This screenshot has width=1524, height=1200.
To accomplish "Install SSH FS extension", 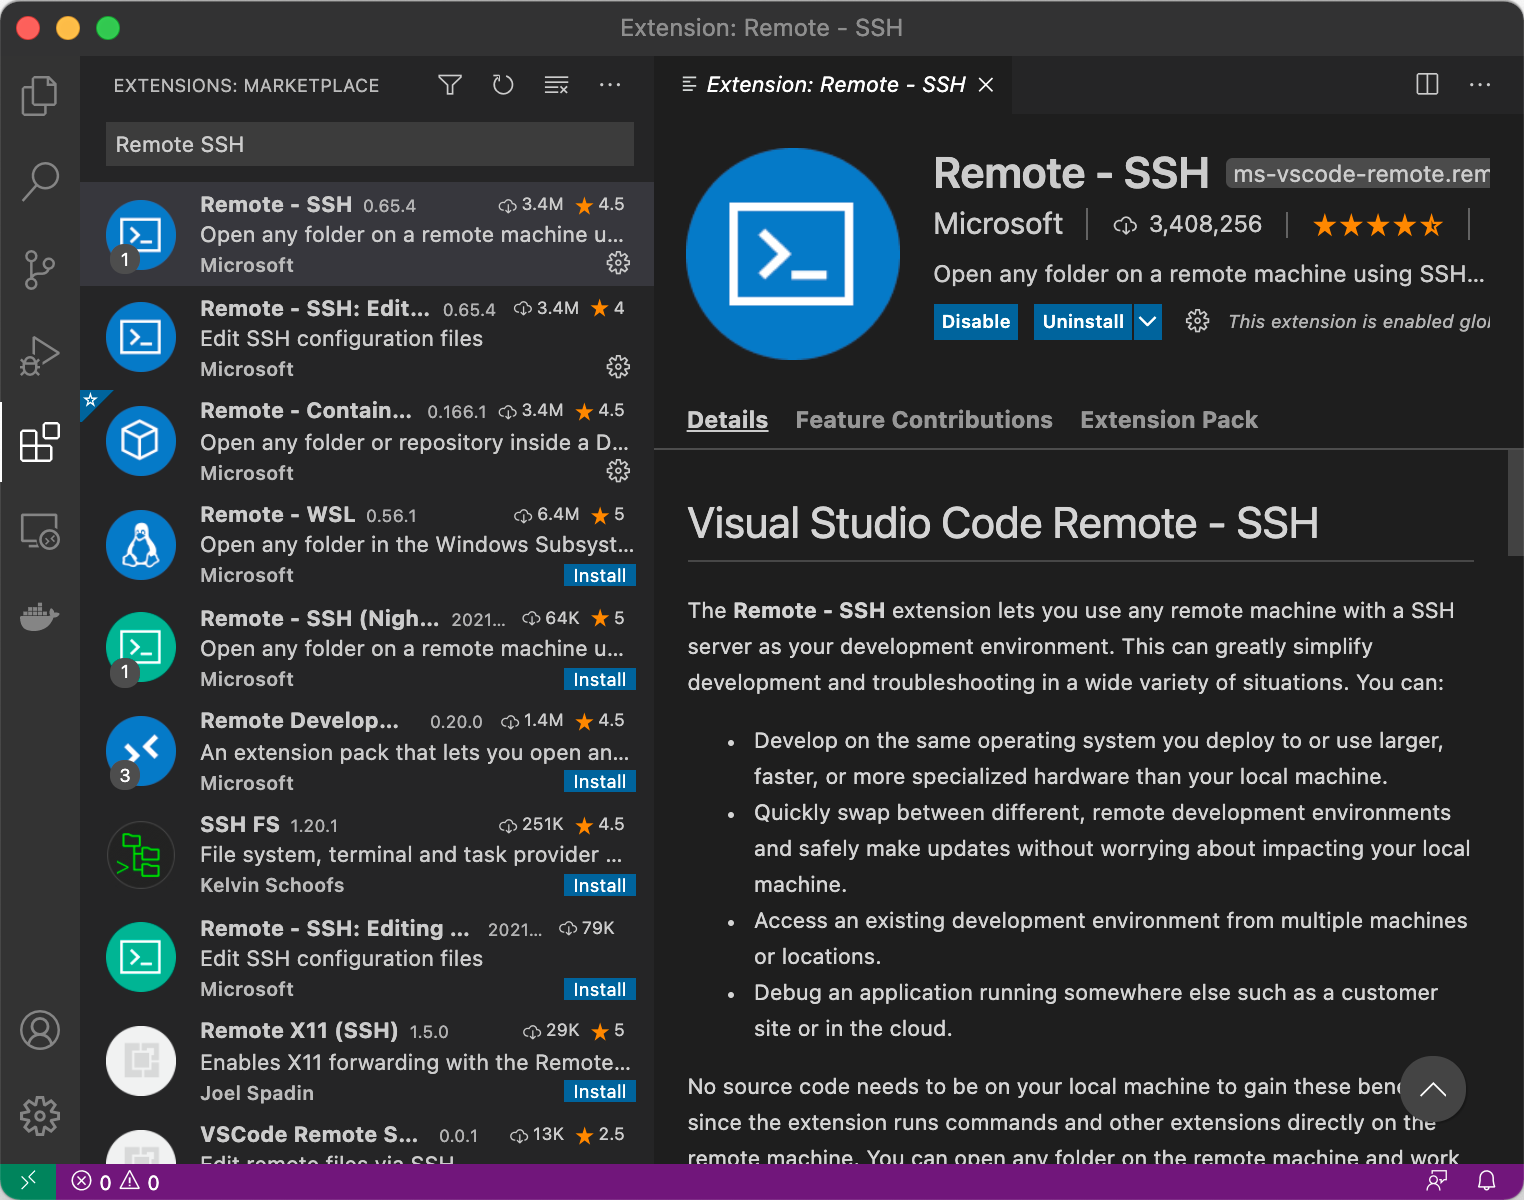I will [x=600, y=886].
